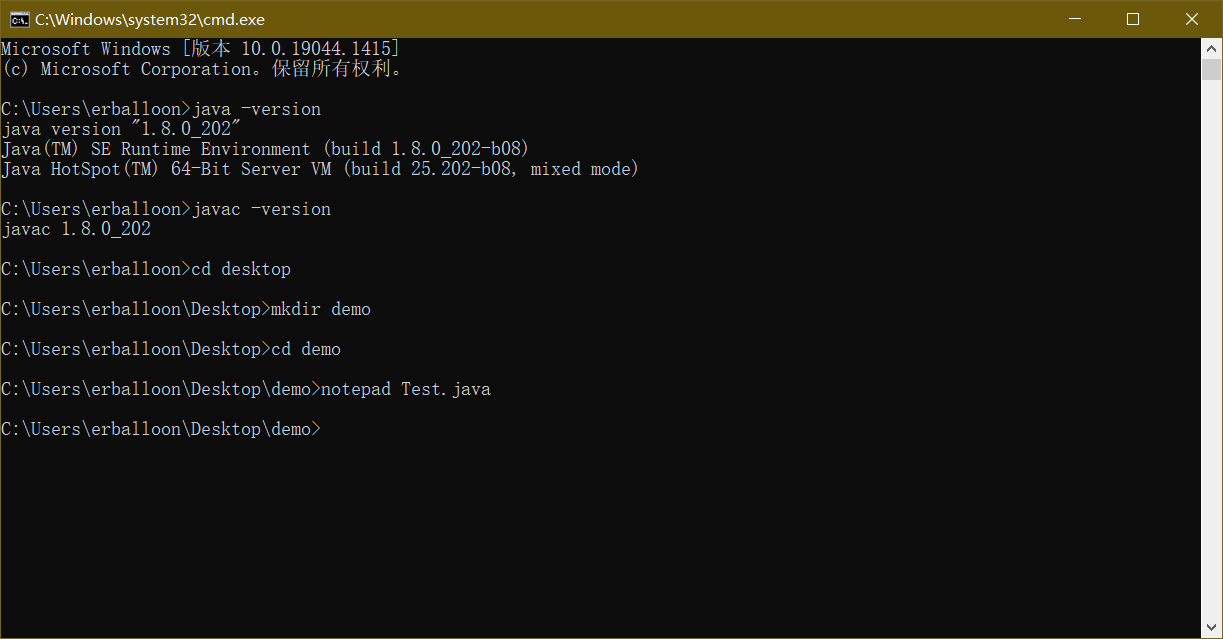Click the title bar text C:\Windows\system32\cmd.exe
Screen dimensions: 1223x639
coord(150,19)
